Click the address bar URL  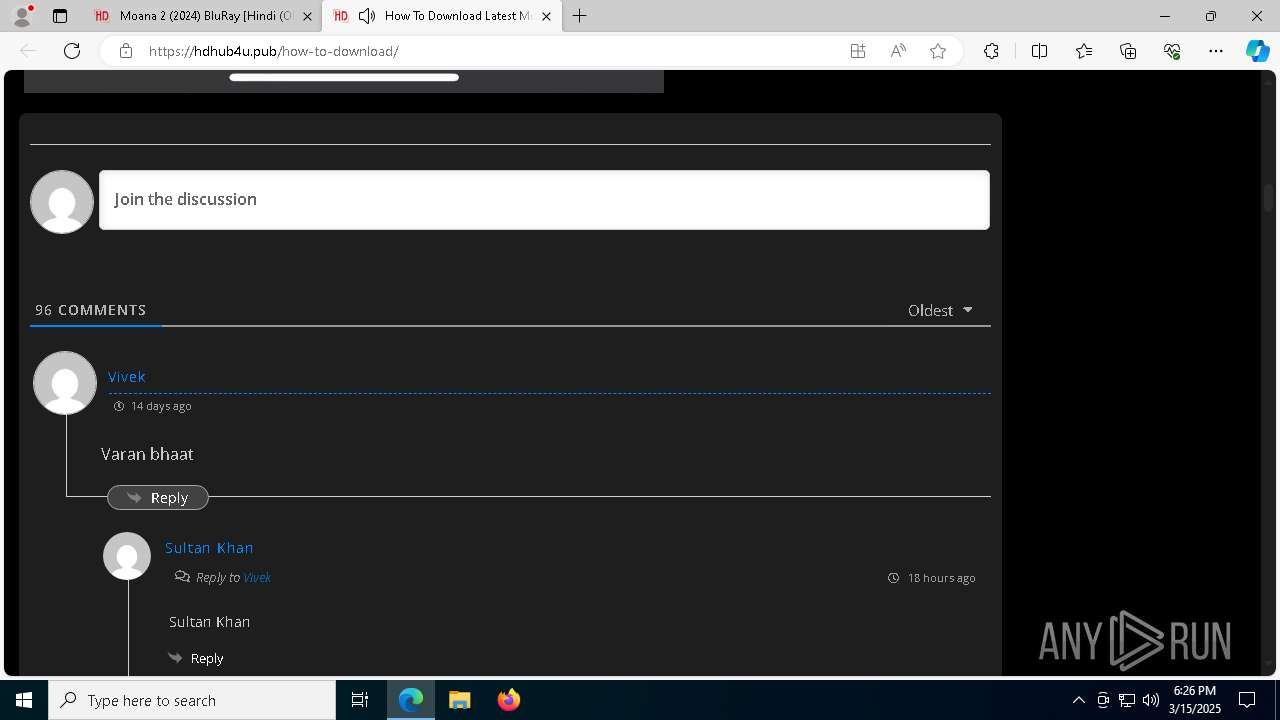pyautogui.click(x=273, y=51)
